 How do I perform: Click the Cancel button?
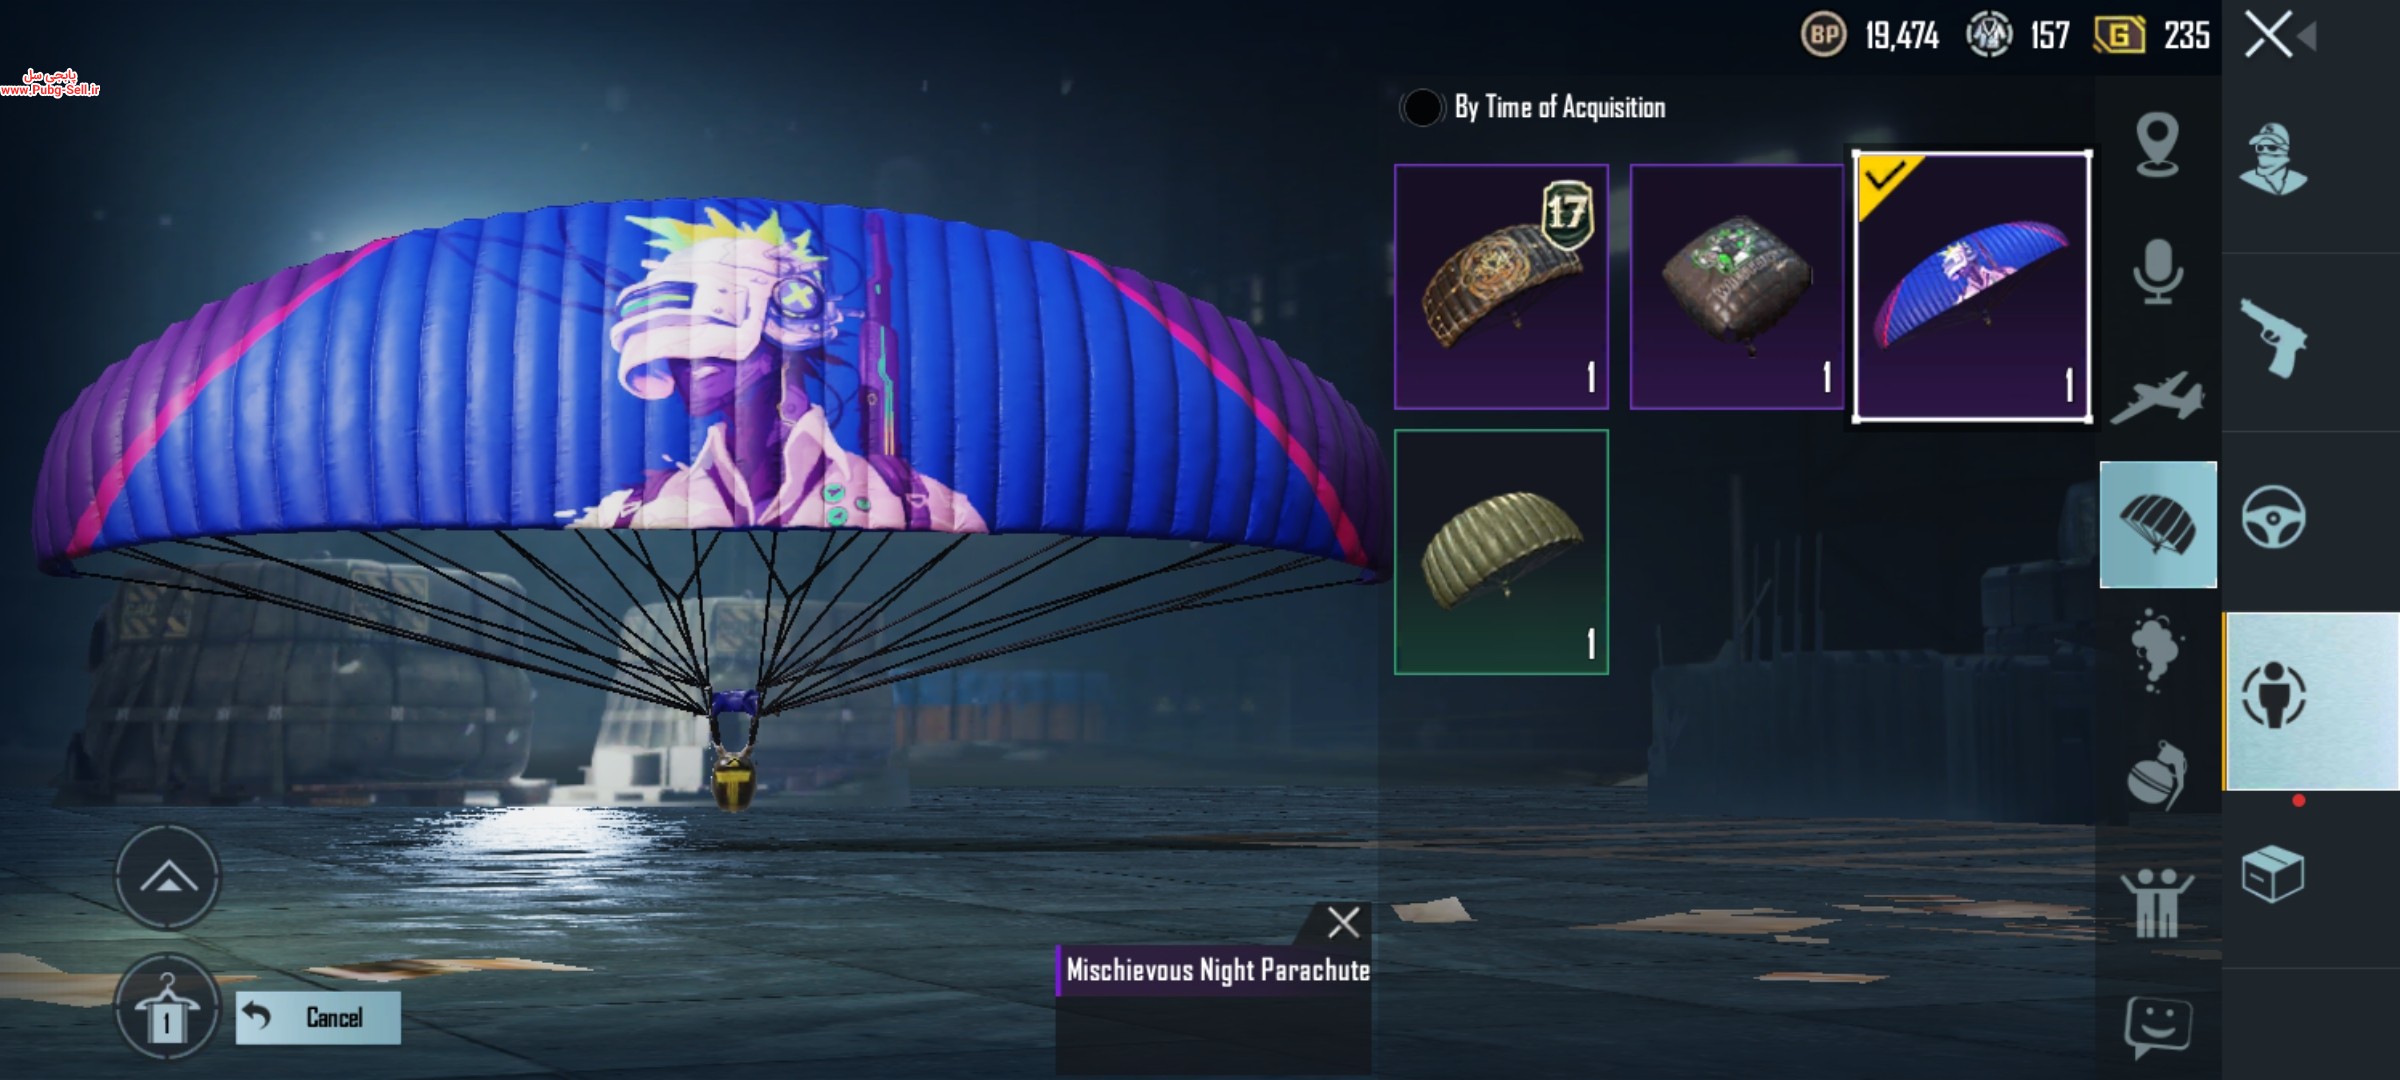[318, 1017]
